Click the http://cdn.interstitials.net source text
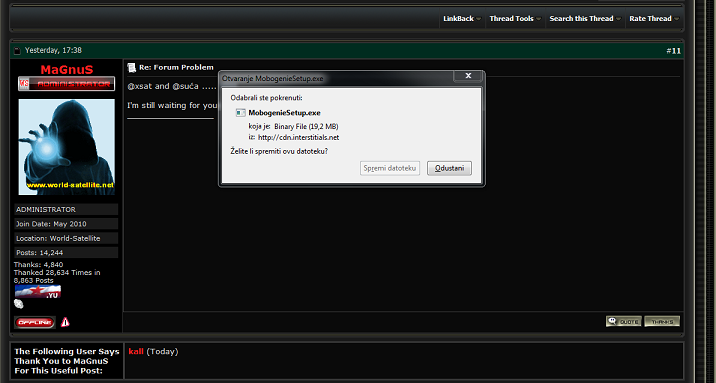 [x=299, y=137]
